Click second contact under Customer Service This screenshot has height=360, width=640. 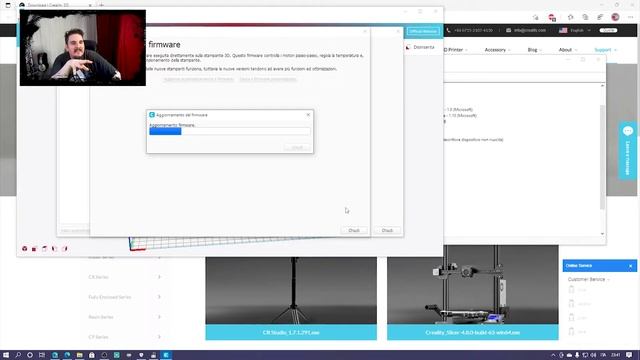[x=579, y=304]
